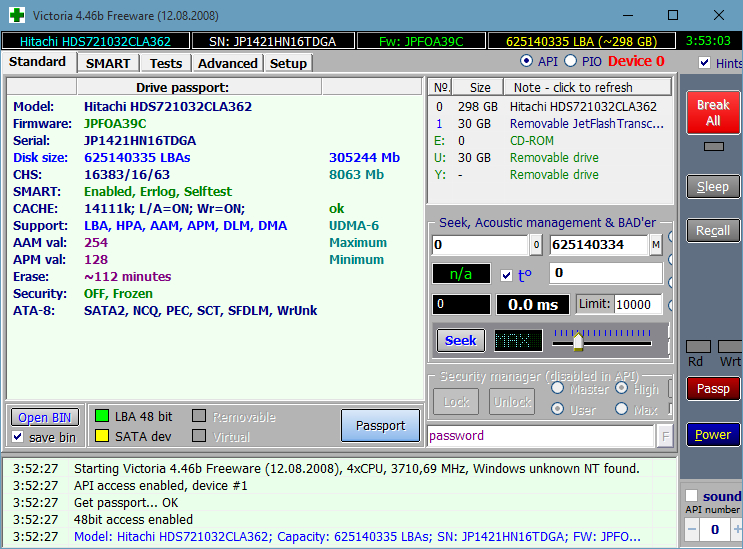This screenshot has width=743, height=549.
Task: Toggle the temperature t° checkbox
Action: pyautogui.click(x=507, y=275)
